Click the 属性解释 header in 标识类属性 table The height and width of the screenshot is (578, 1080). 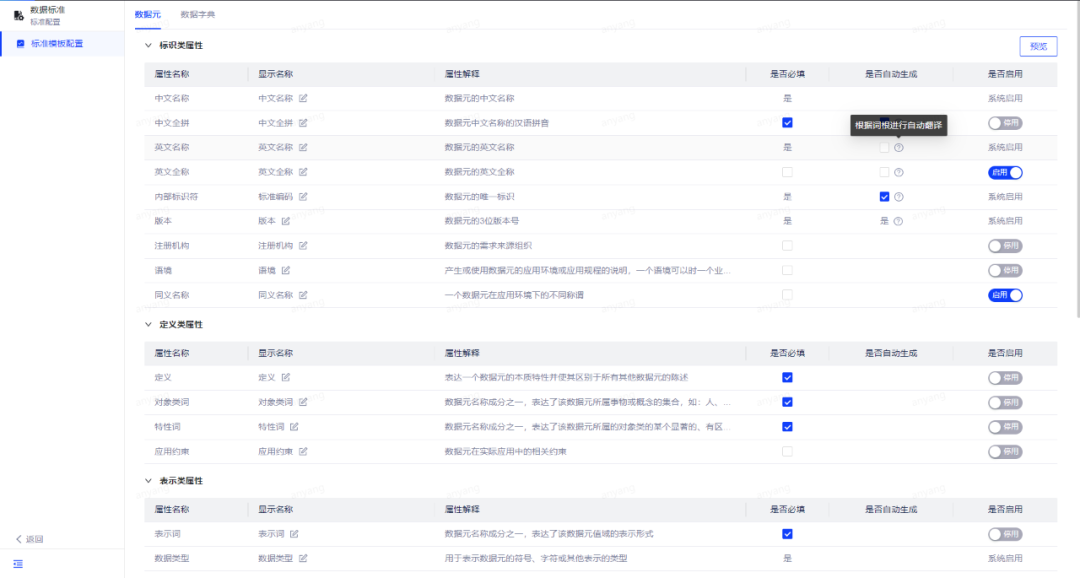coord(462,74)
